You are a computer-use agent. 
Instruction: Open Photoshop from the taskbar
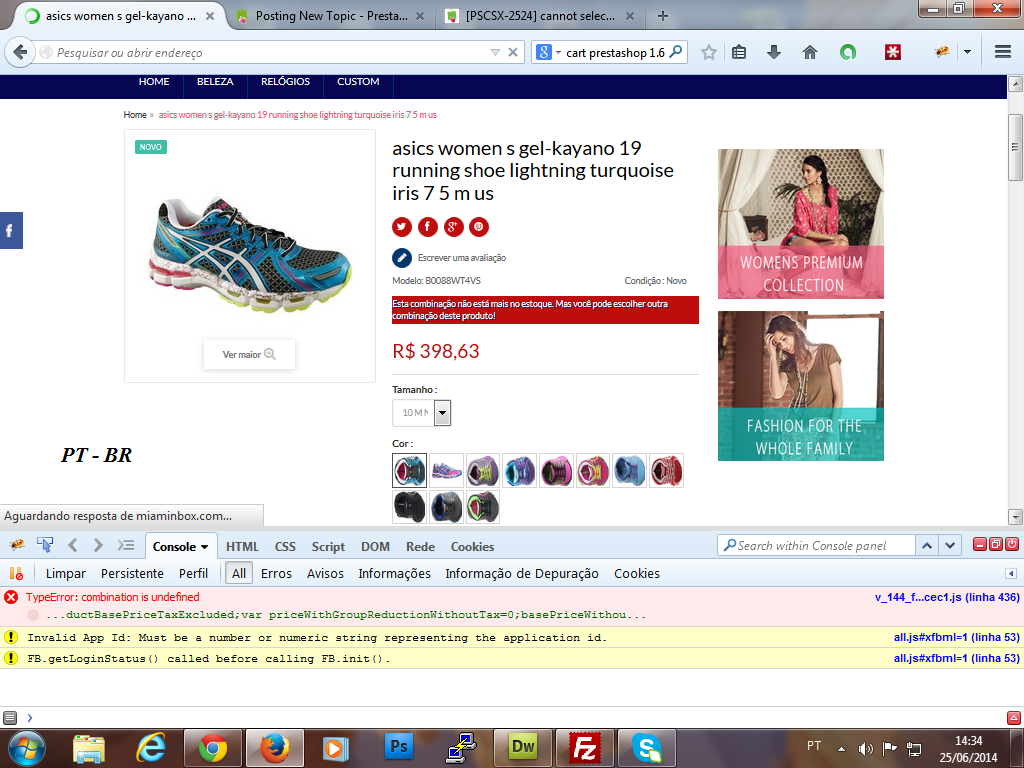[x=398, y=748]
